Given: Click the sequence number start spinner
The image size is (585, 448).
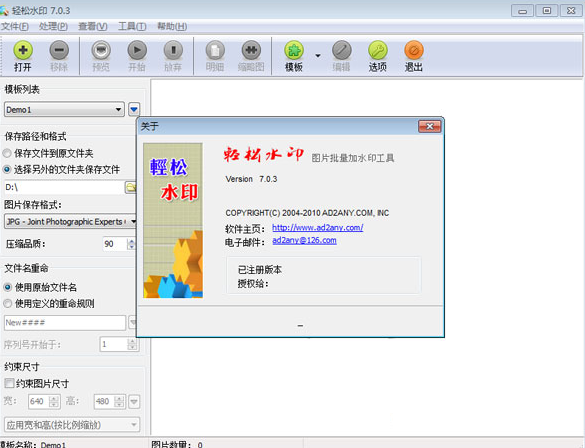Looking at the screenshot, I should [x=132, y=344].
